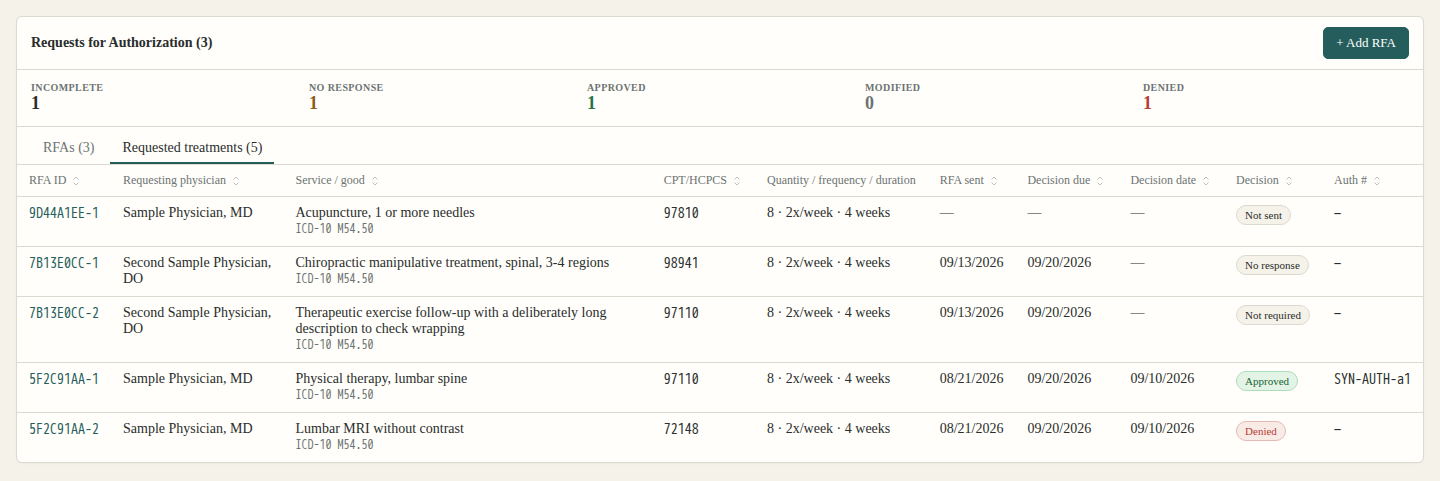1440x481 pixels.
Task: Click the Approved status badge
Action: pyautogui.click(x=1267, y=381)
